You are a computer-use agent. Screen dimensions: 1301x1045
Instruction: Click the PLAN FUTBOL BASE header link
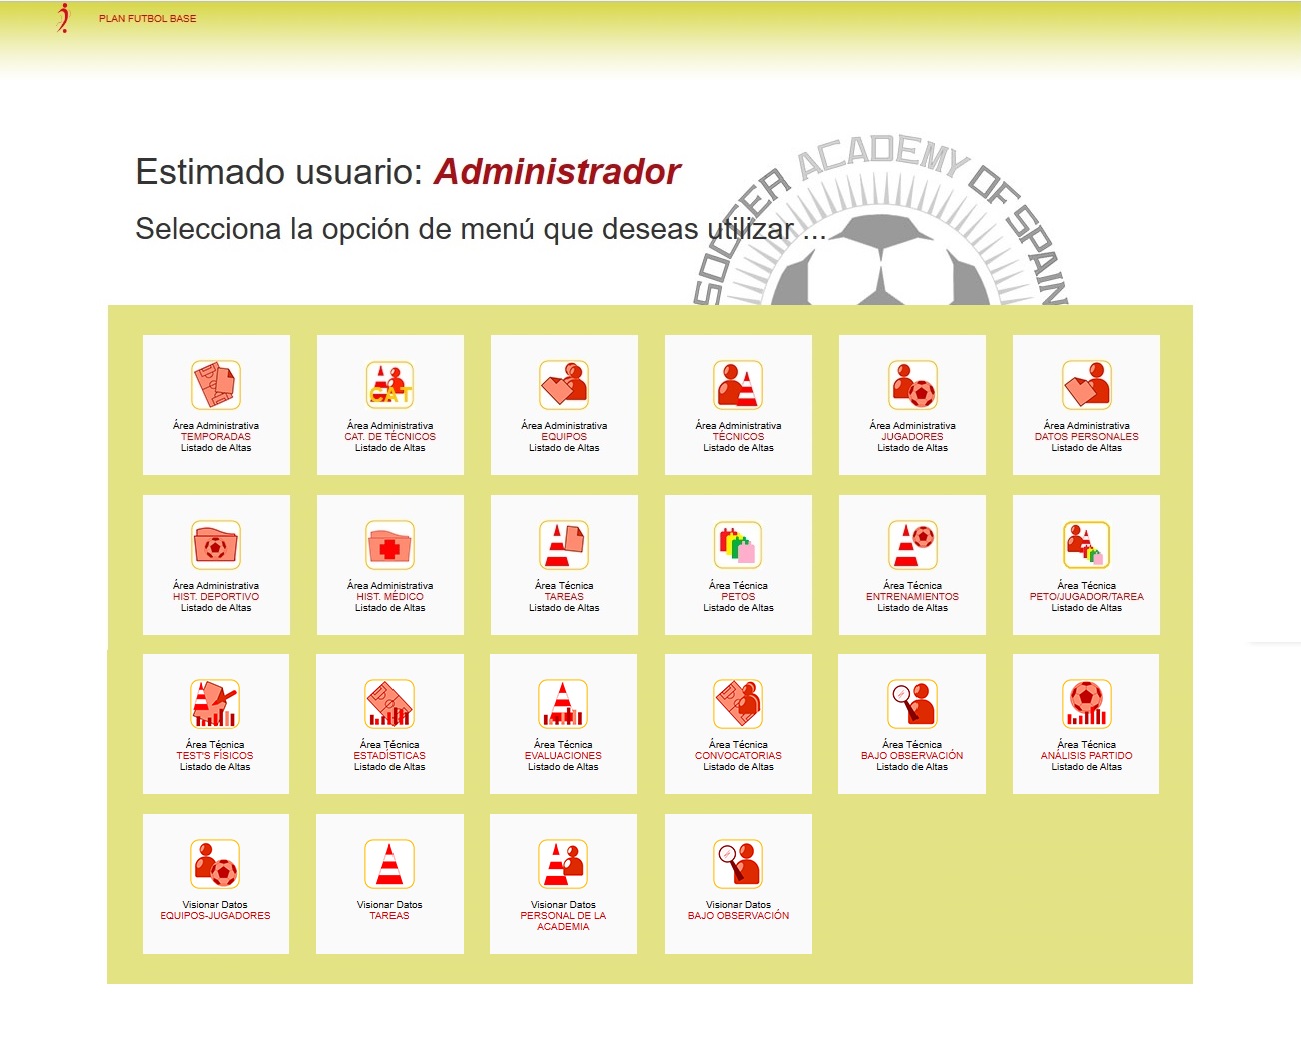(x=146, y=17)
